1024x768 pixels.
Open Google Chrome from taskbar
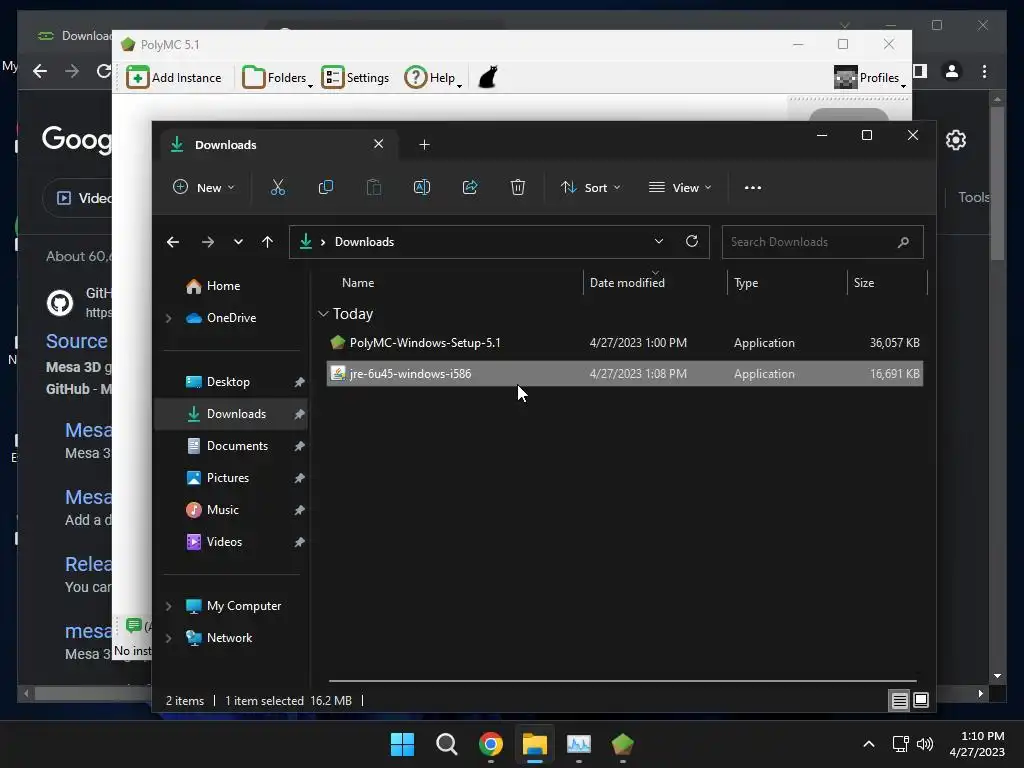491,744
